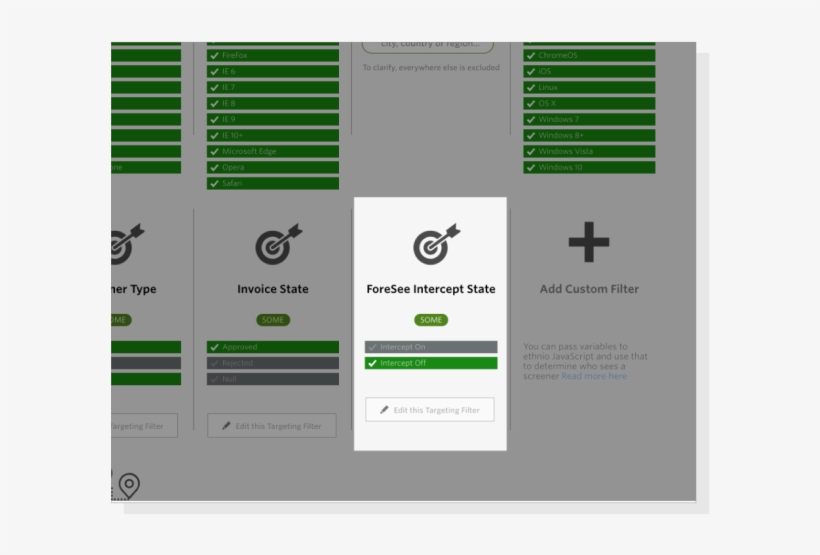Image resolution: width=820 pixels, height=555 pixels.
Task: Toggle the Safari browser filter
Action: tap(272, 183)
